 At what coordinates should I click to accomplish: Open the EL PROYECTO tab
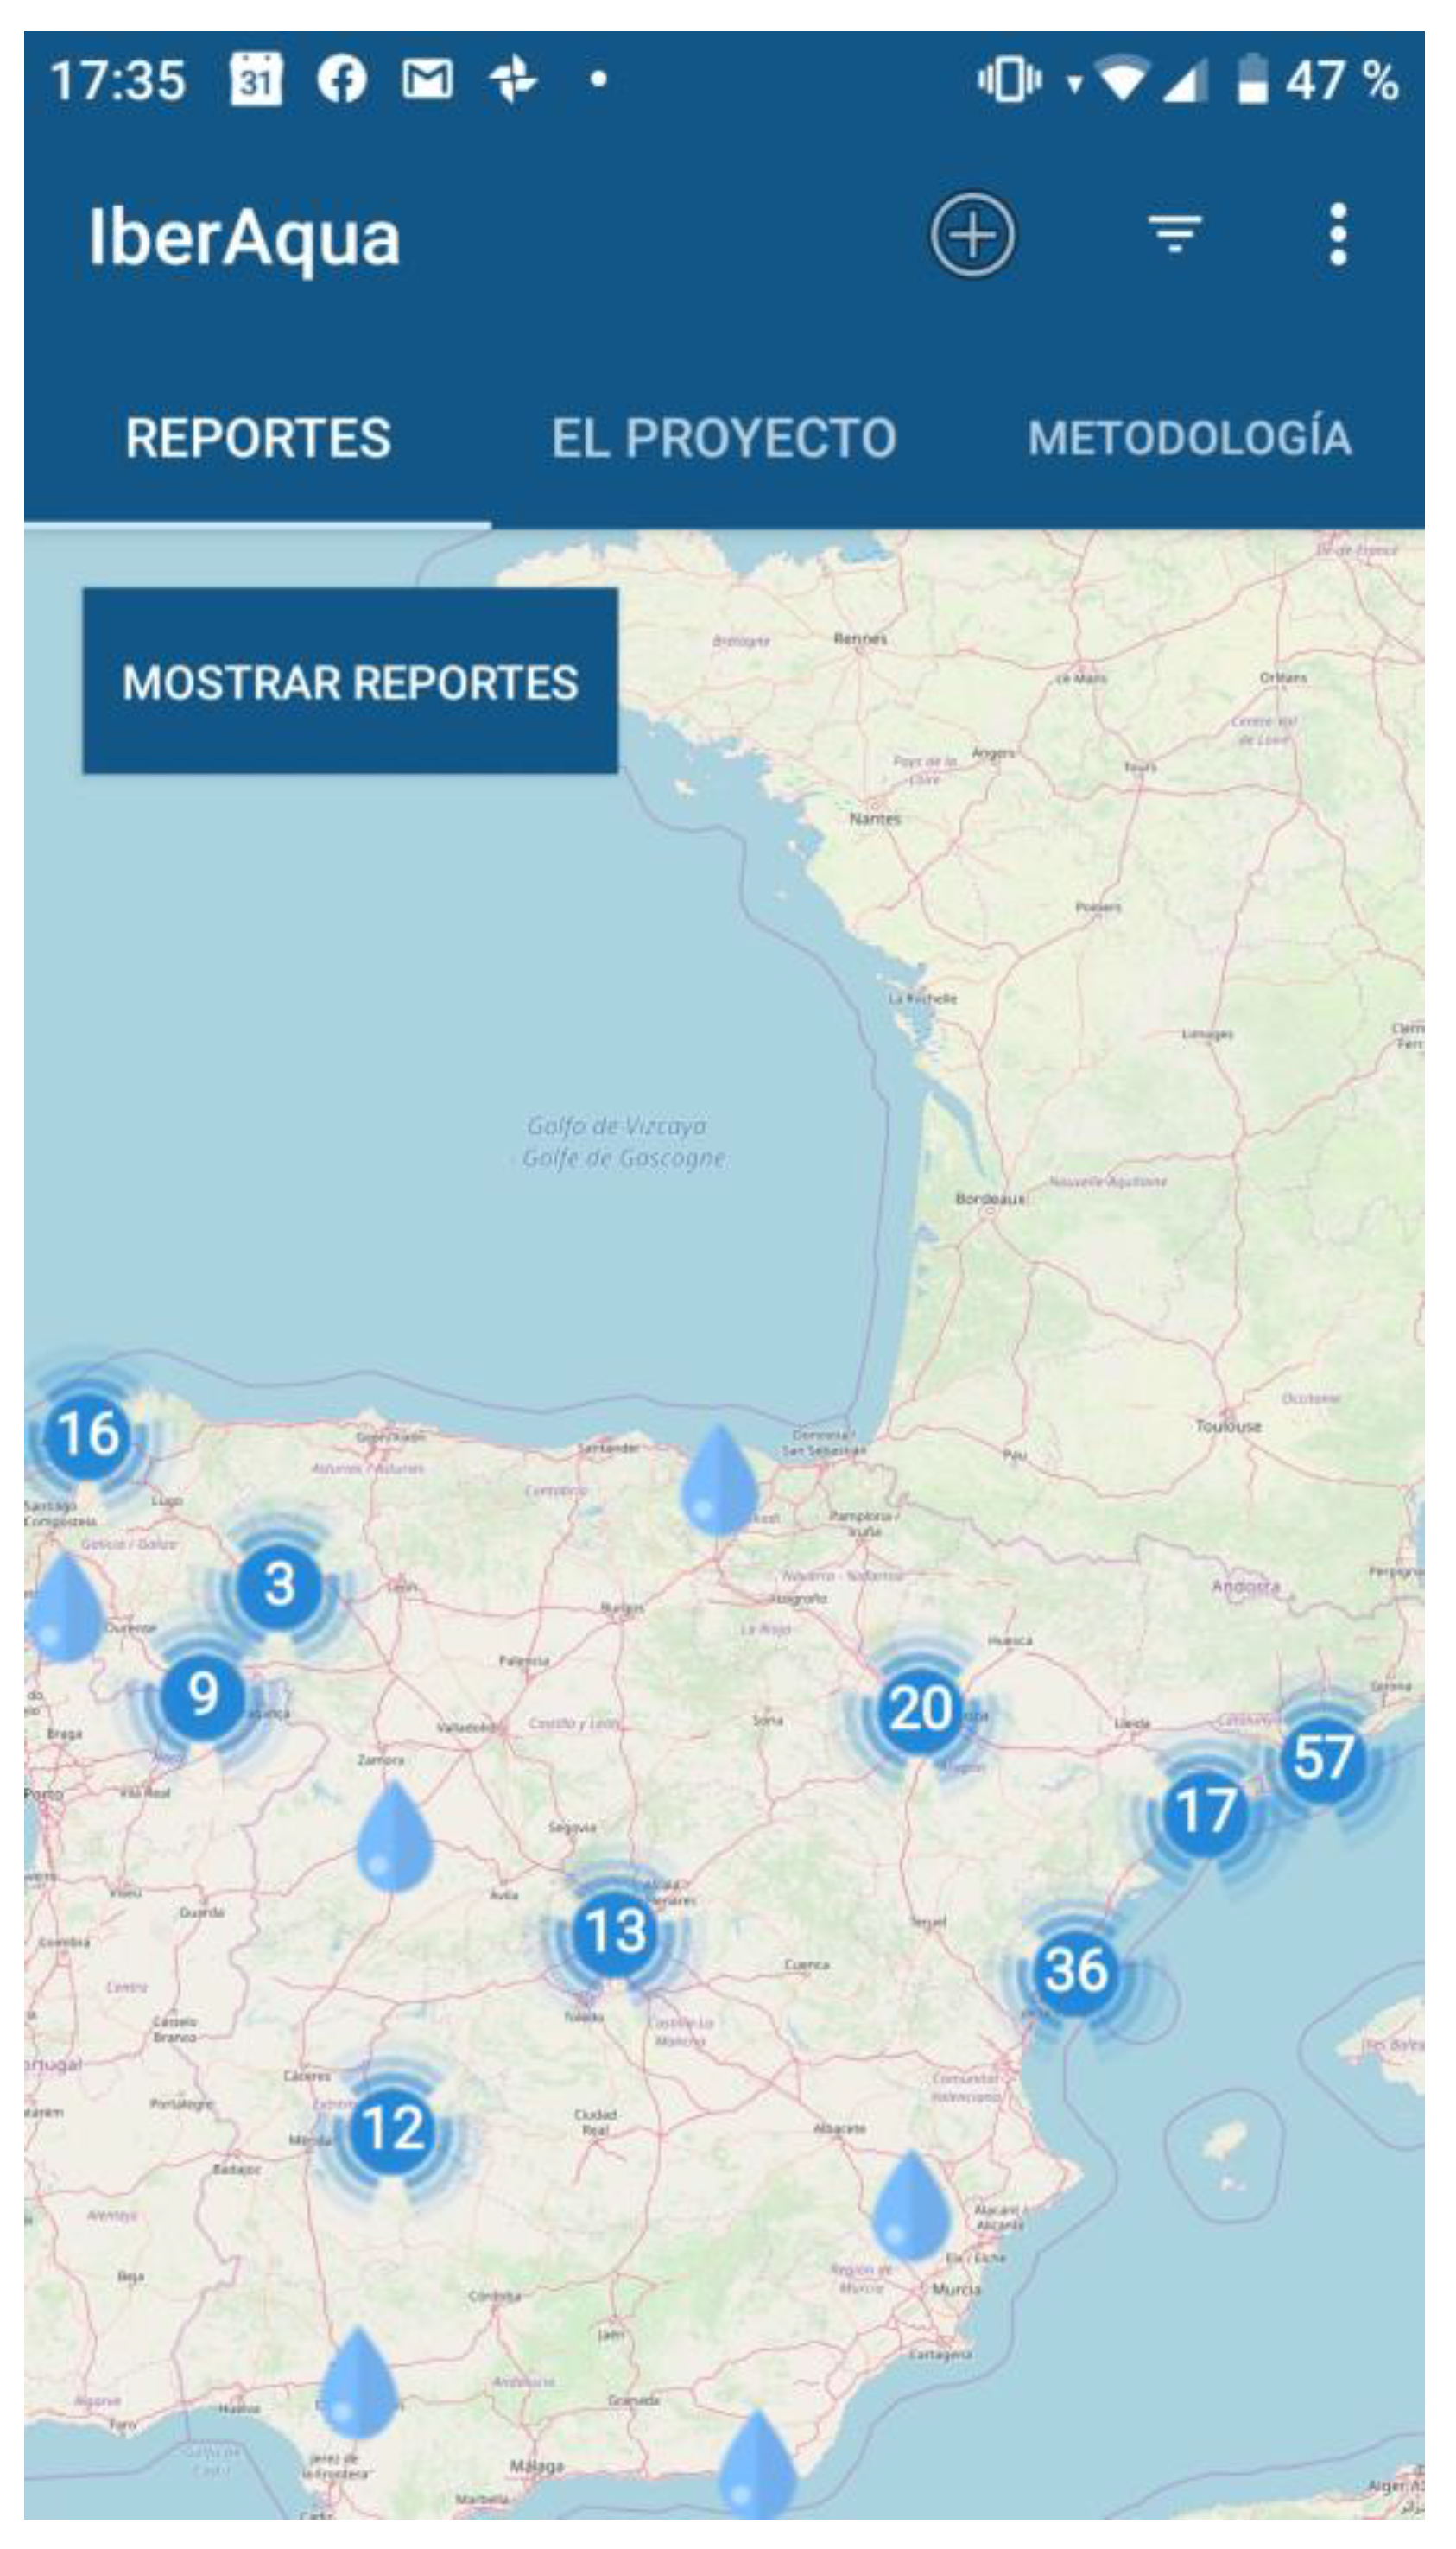(x=723, y=438)
